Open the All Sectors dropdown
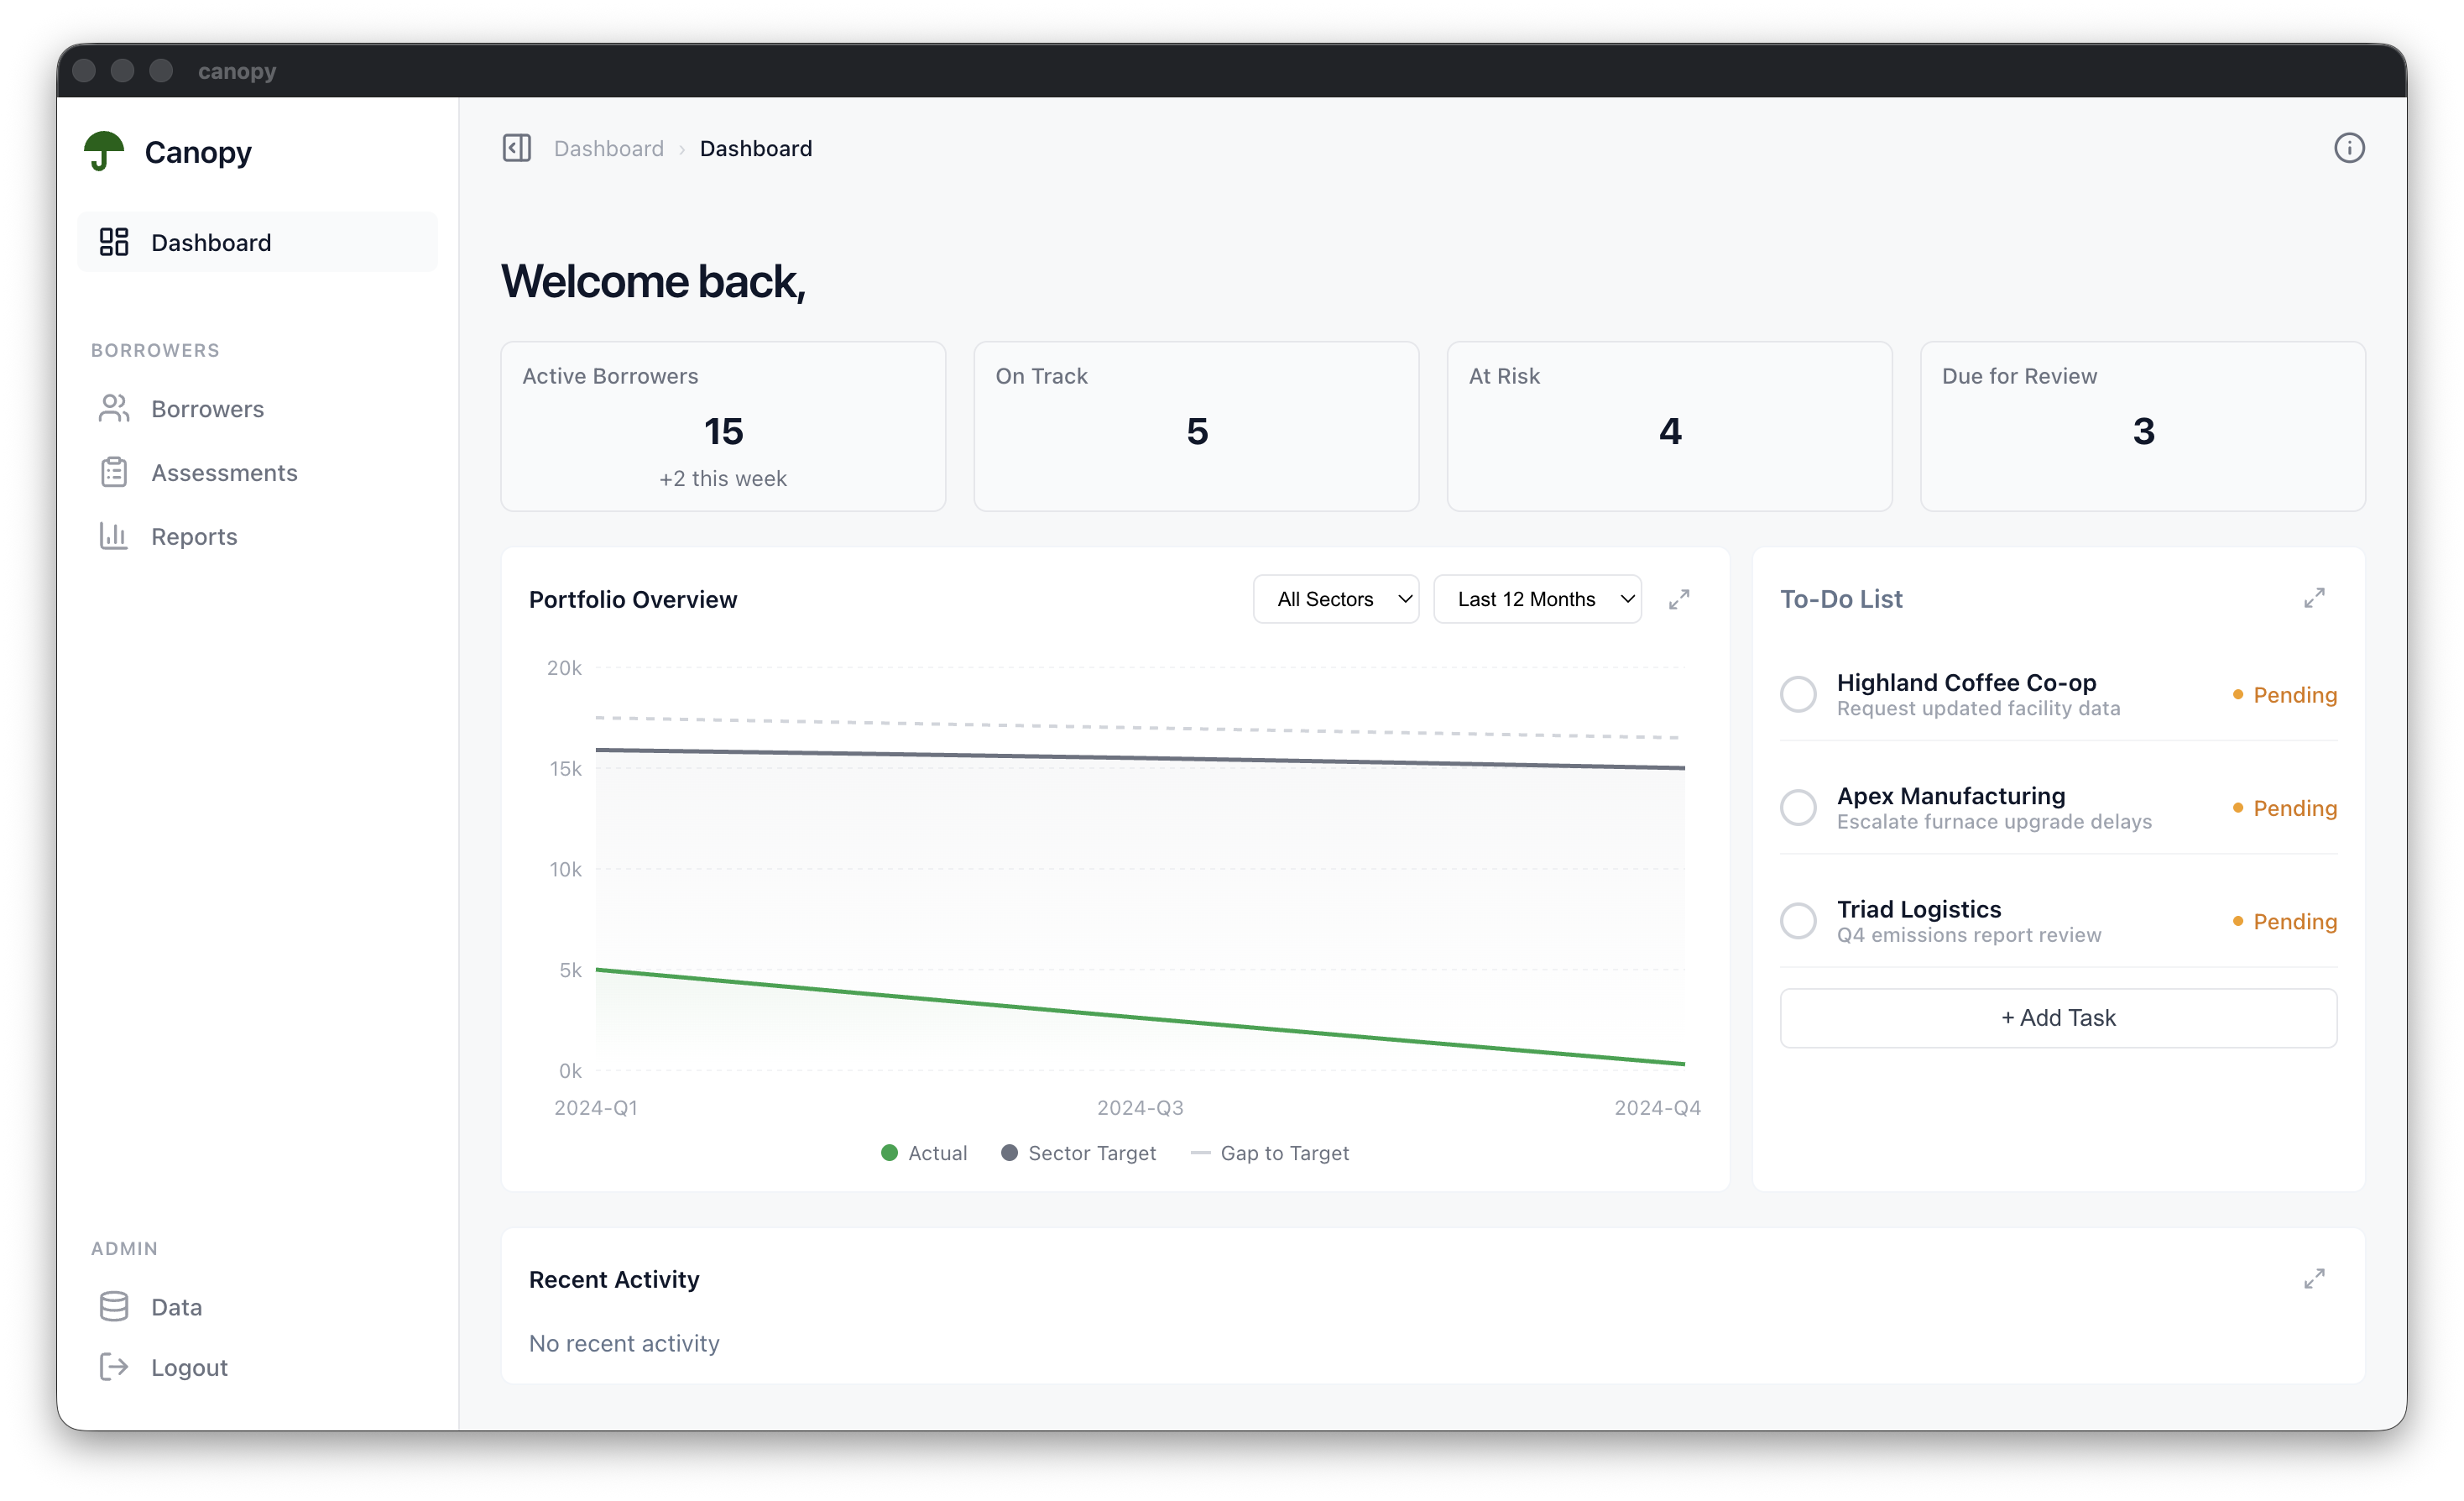2464x1501 pixels. click(1335, 599)
